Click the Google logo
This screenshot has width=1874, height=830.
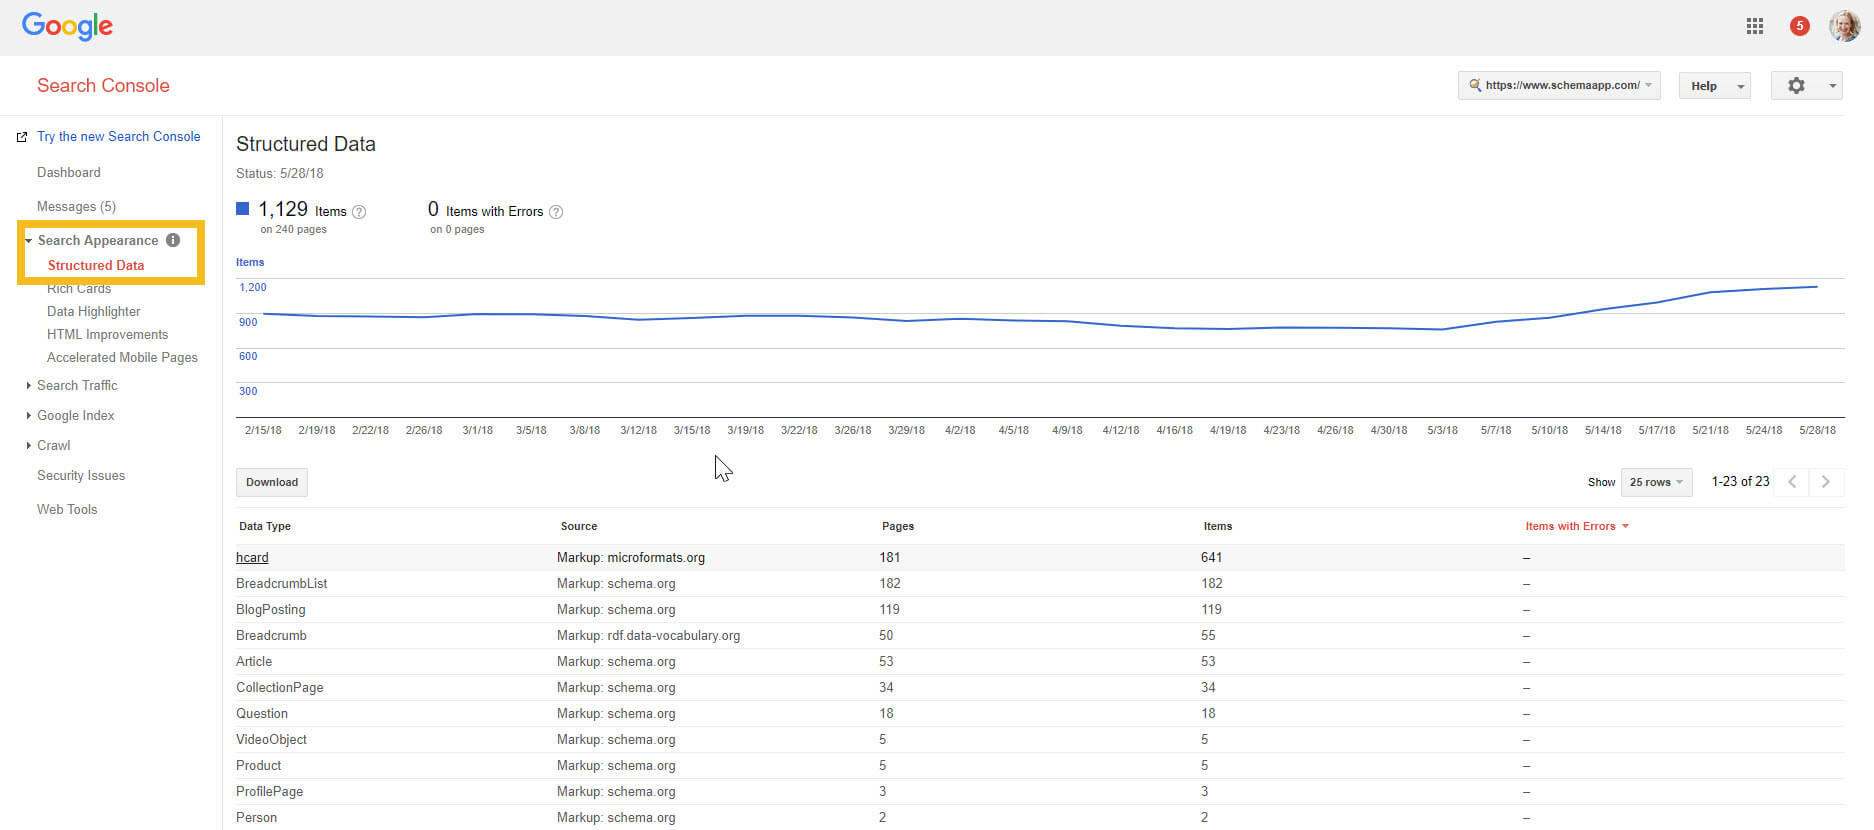tap(67, 27)
